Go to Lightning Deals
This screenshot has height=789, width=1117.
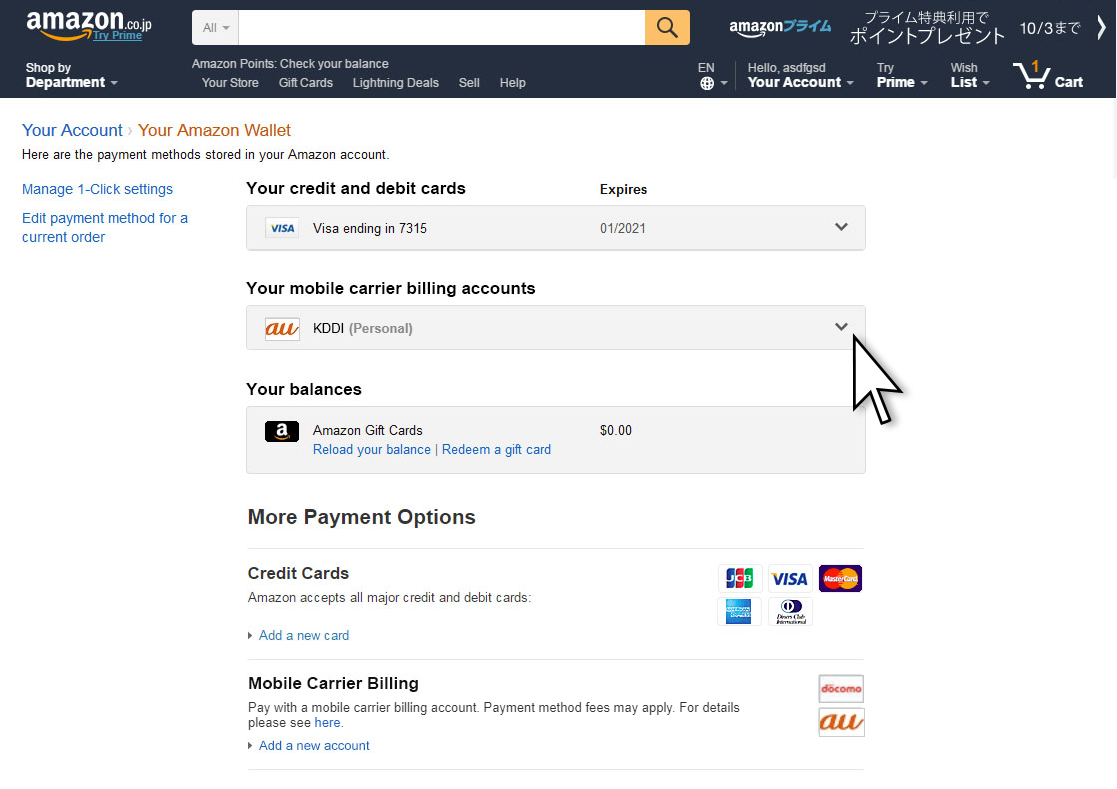tap(395, 83)
